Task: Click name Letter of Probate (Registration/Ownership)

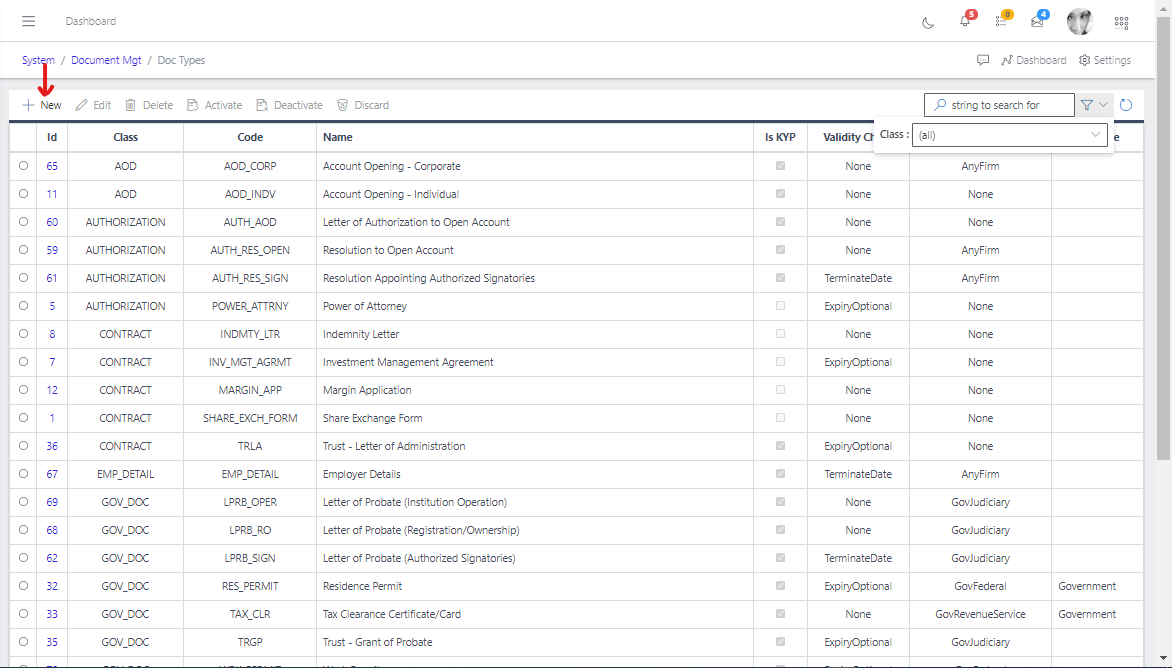Action: (x=421, y=530)
